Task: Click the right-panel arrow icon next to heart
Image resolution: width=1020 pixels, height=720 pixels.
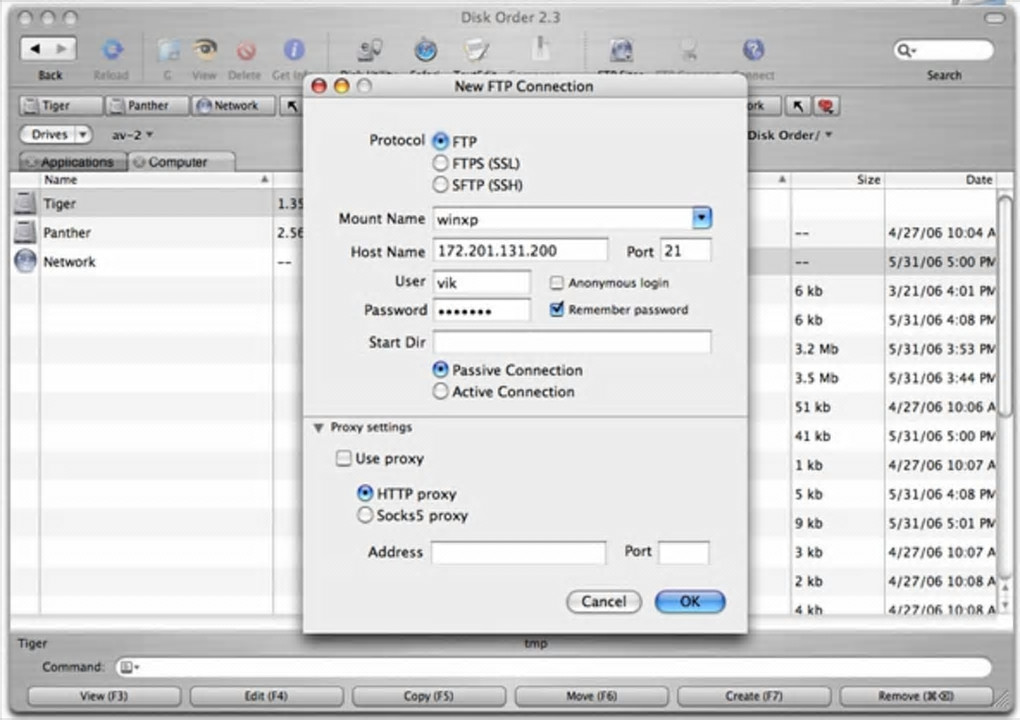Action: click(798, 106)
